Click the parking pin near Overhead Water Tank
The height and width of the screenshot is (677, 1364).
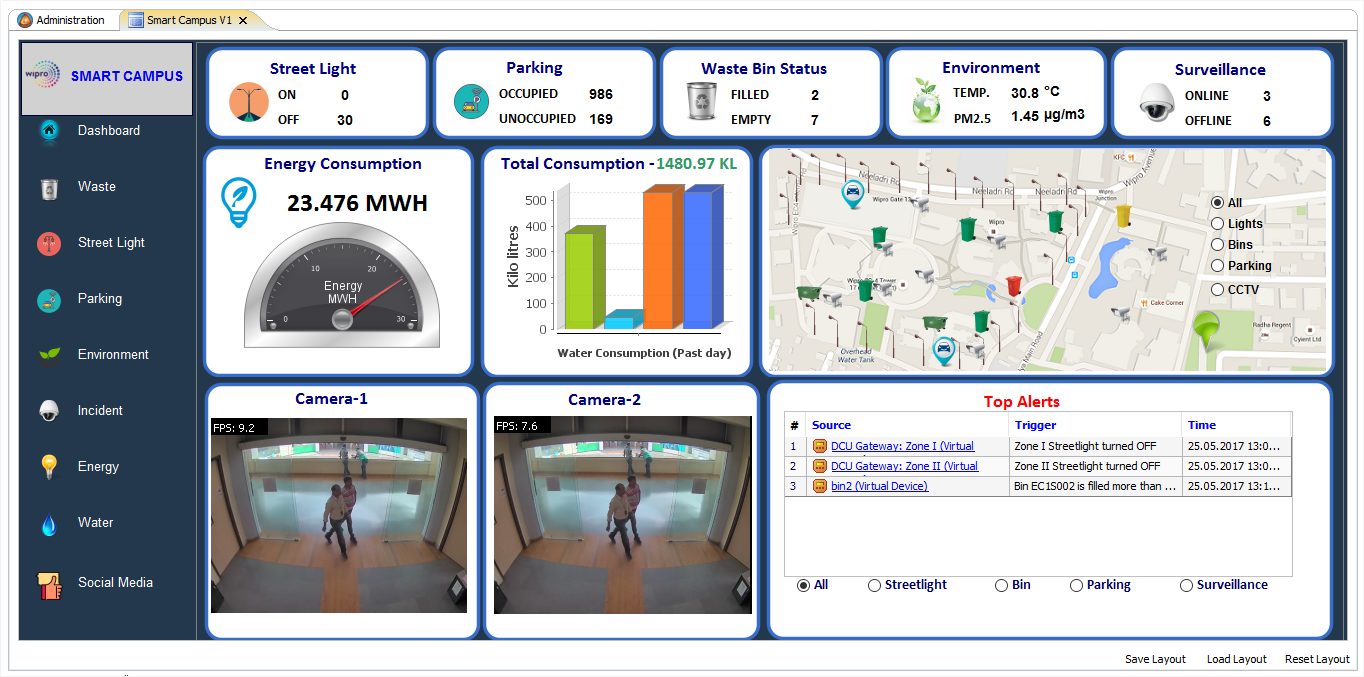pyautogui.click(x=943, y=350)
